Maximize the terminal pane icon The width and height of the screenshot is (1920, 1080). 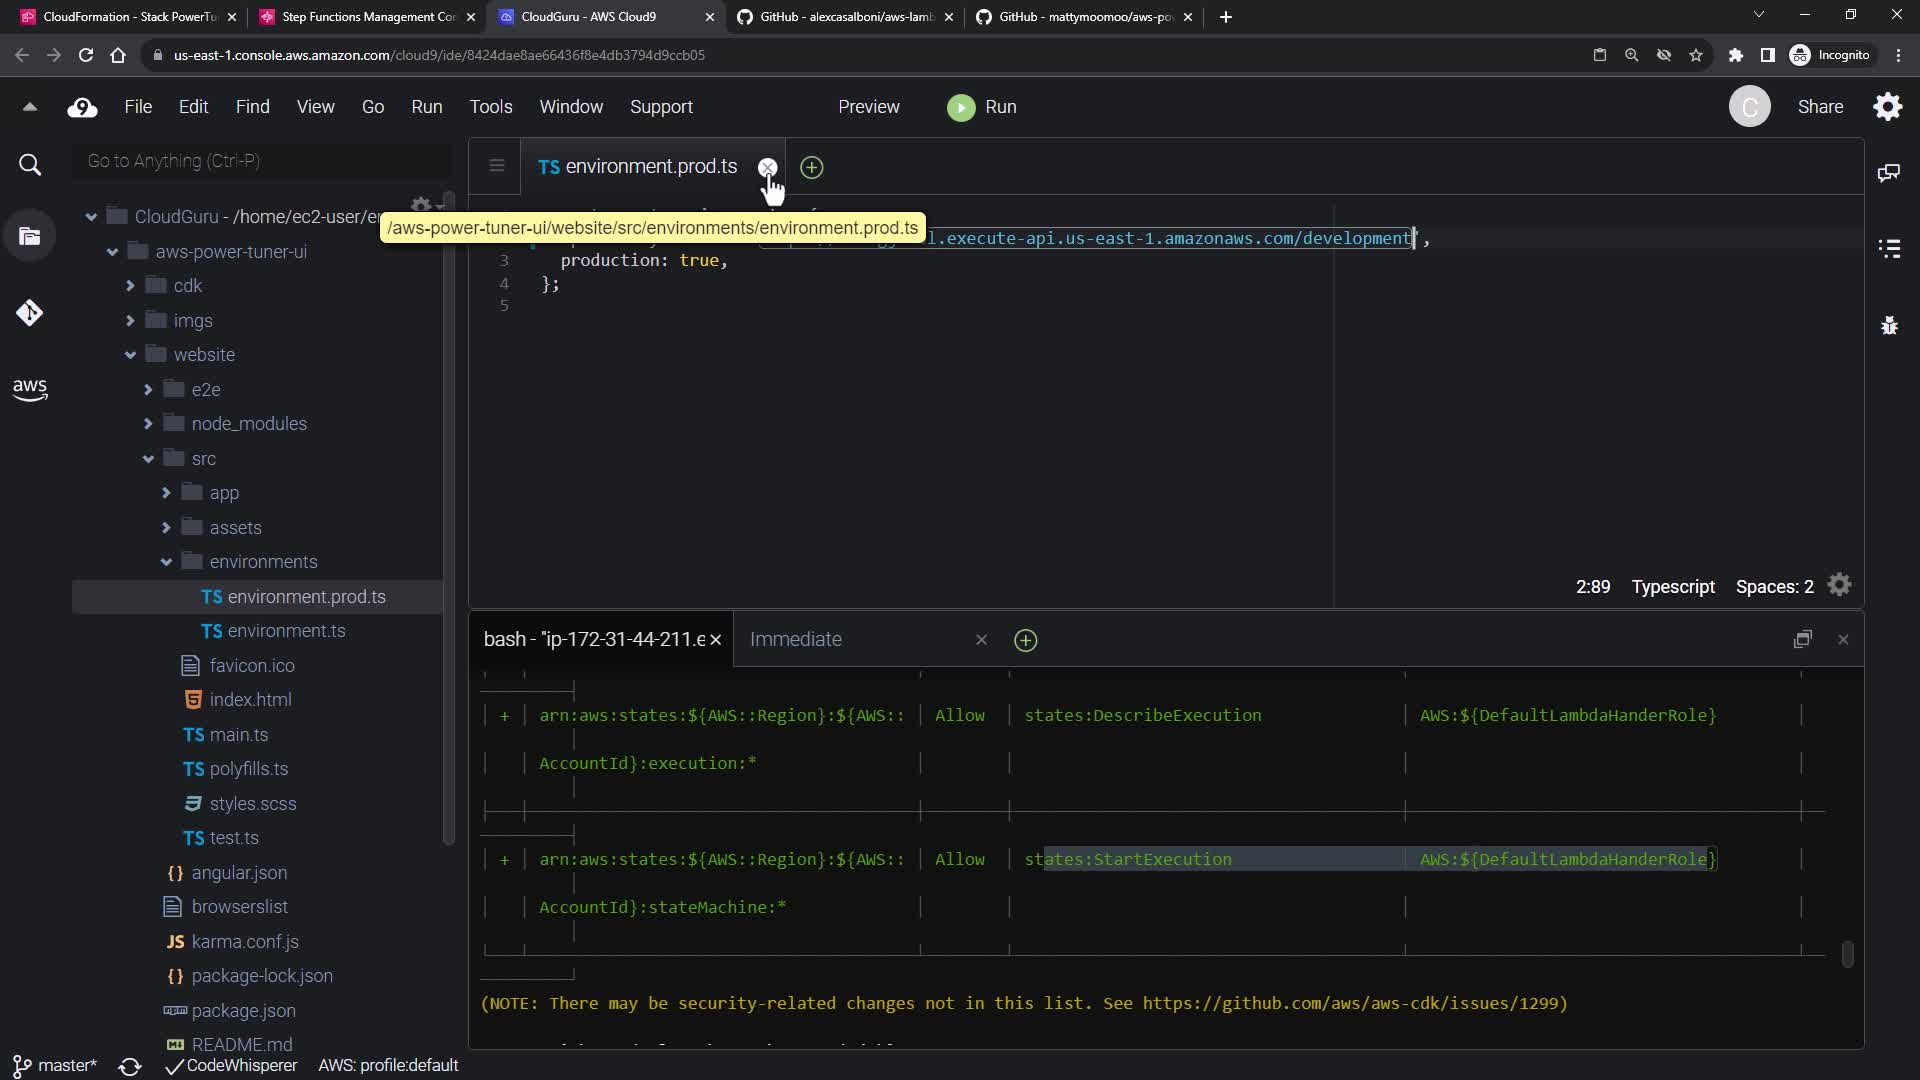click(x=1802, y=640)
